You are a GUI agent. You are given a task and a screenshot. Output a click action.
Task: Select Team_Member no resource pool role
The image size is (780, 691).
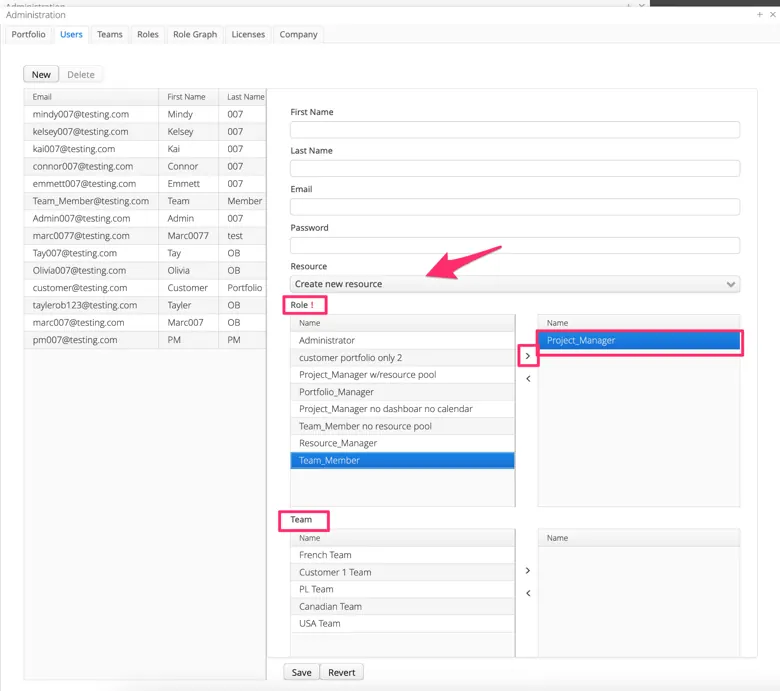point(402,426)
